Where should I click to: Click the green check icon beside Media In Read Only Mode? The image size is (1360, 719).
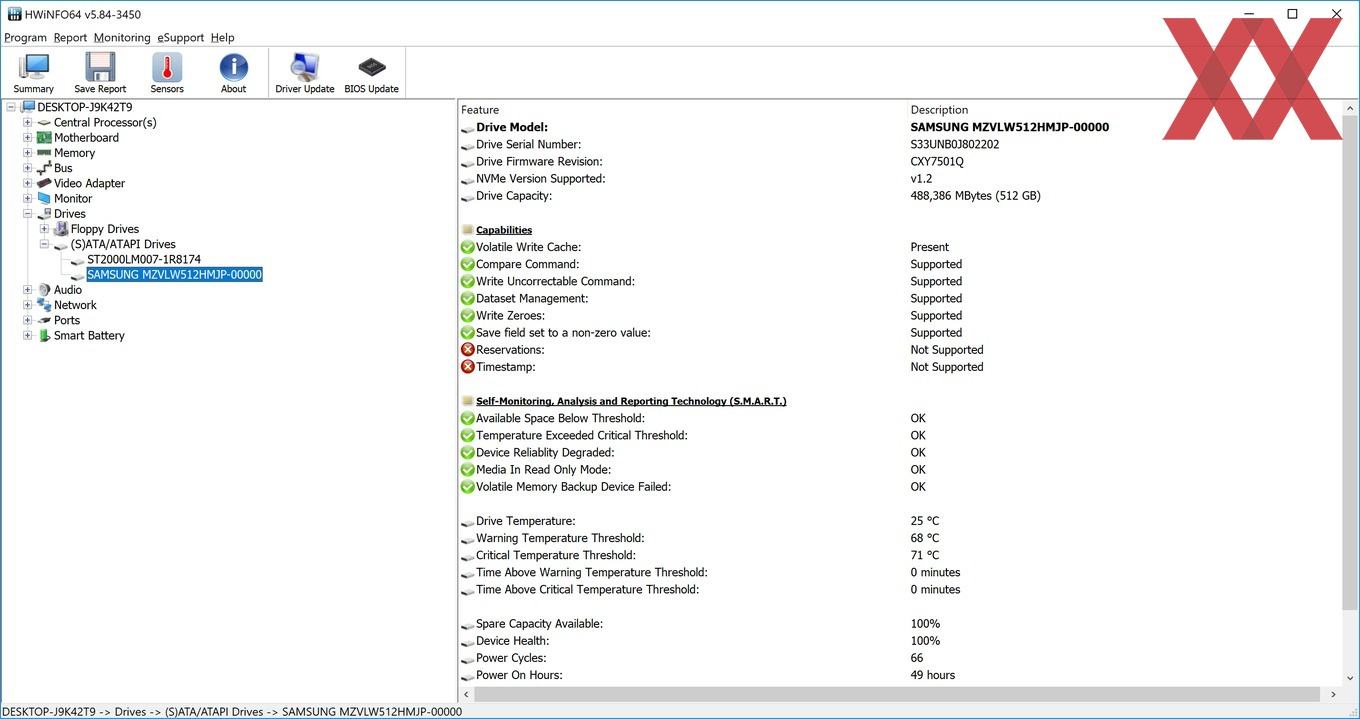pyautogui.click(x=467, y=470)
